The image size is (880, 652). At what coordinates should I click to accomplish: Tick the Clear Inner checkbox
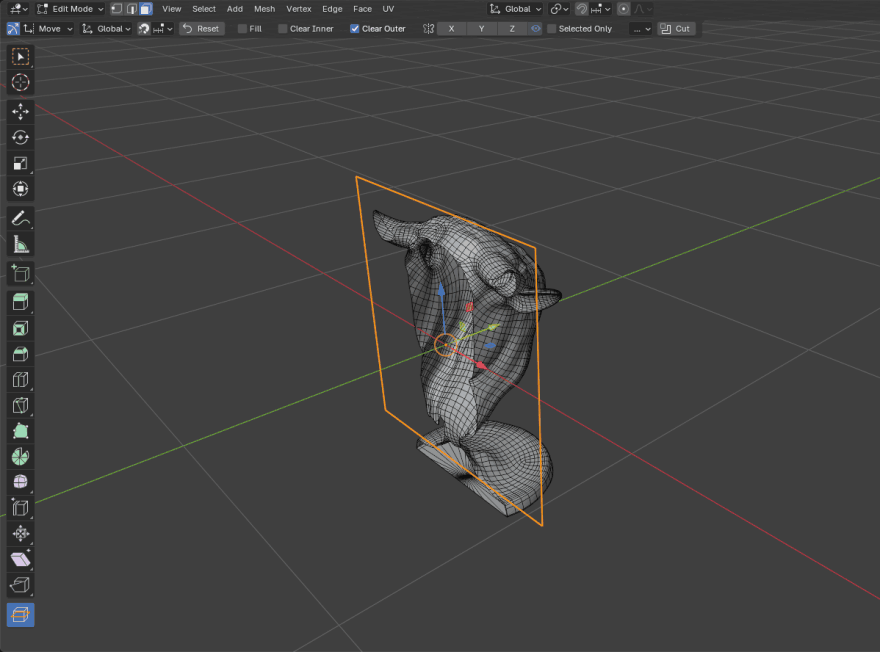[283, 29]
